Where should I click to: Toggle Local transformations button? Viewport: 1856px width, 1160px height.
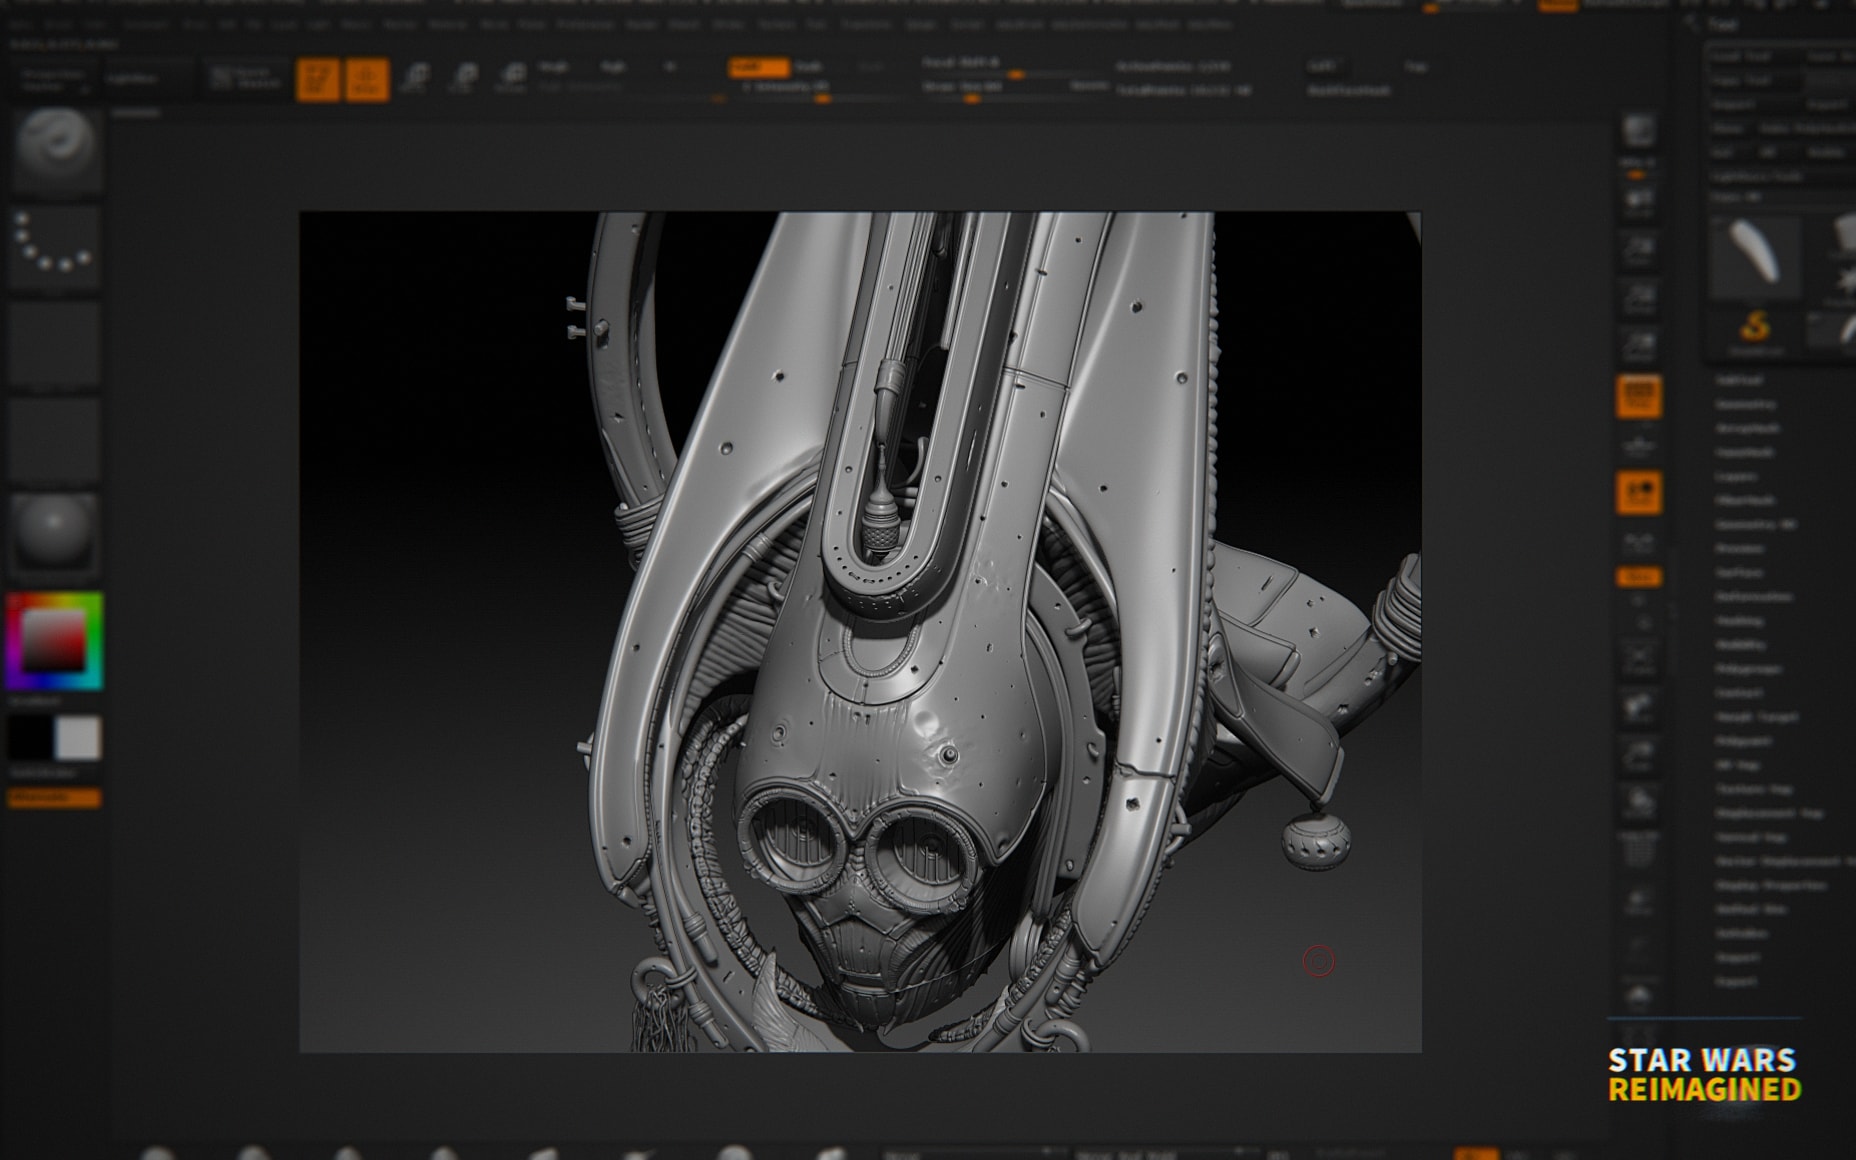pyautogui.click(x=1638, y=492)
